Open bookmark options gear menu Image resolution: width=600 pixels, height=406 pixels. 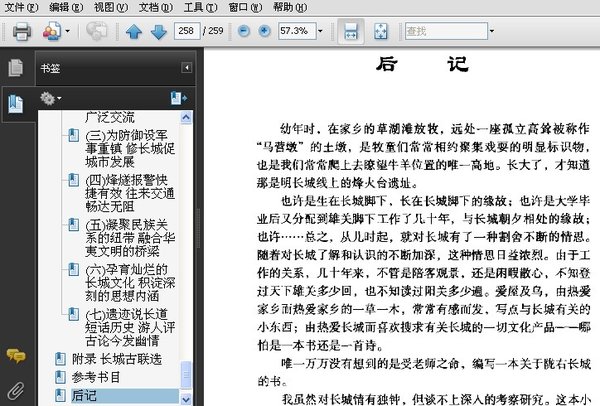click(x=50, y=98)
